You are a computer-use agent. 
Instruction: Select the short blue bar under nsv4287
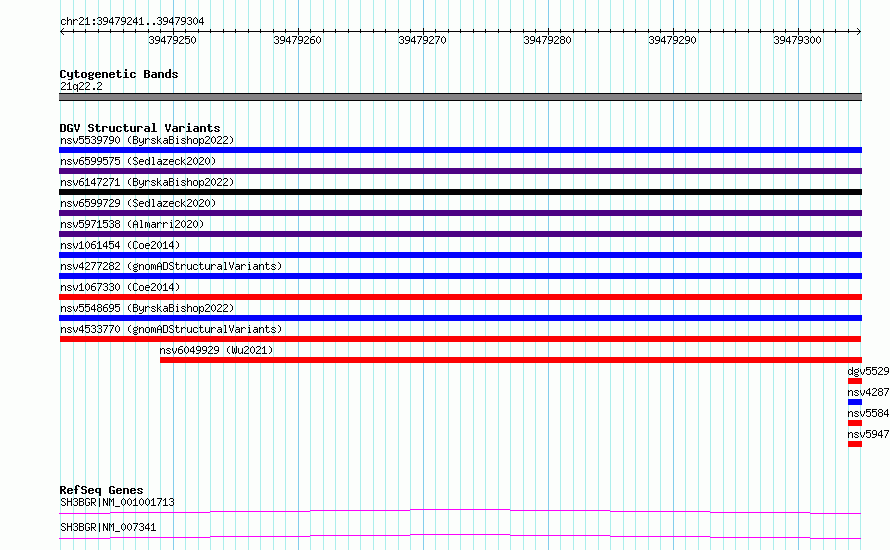tap(855, 402)
